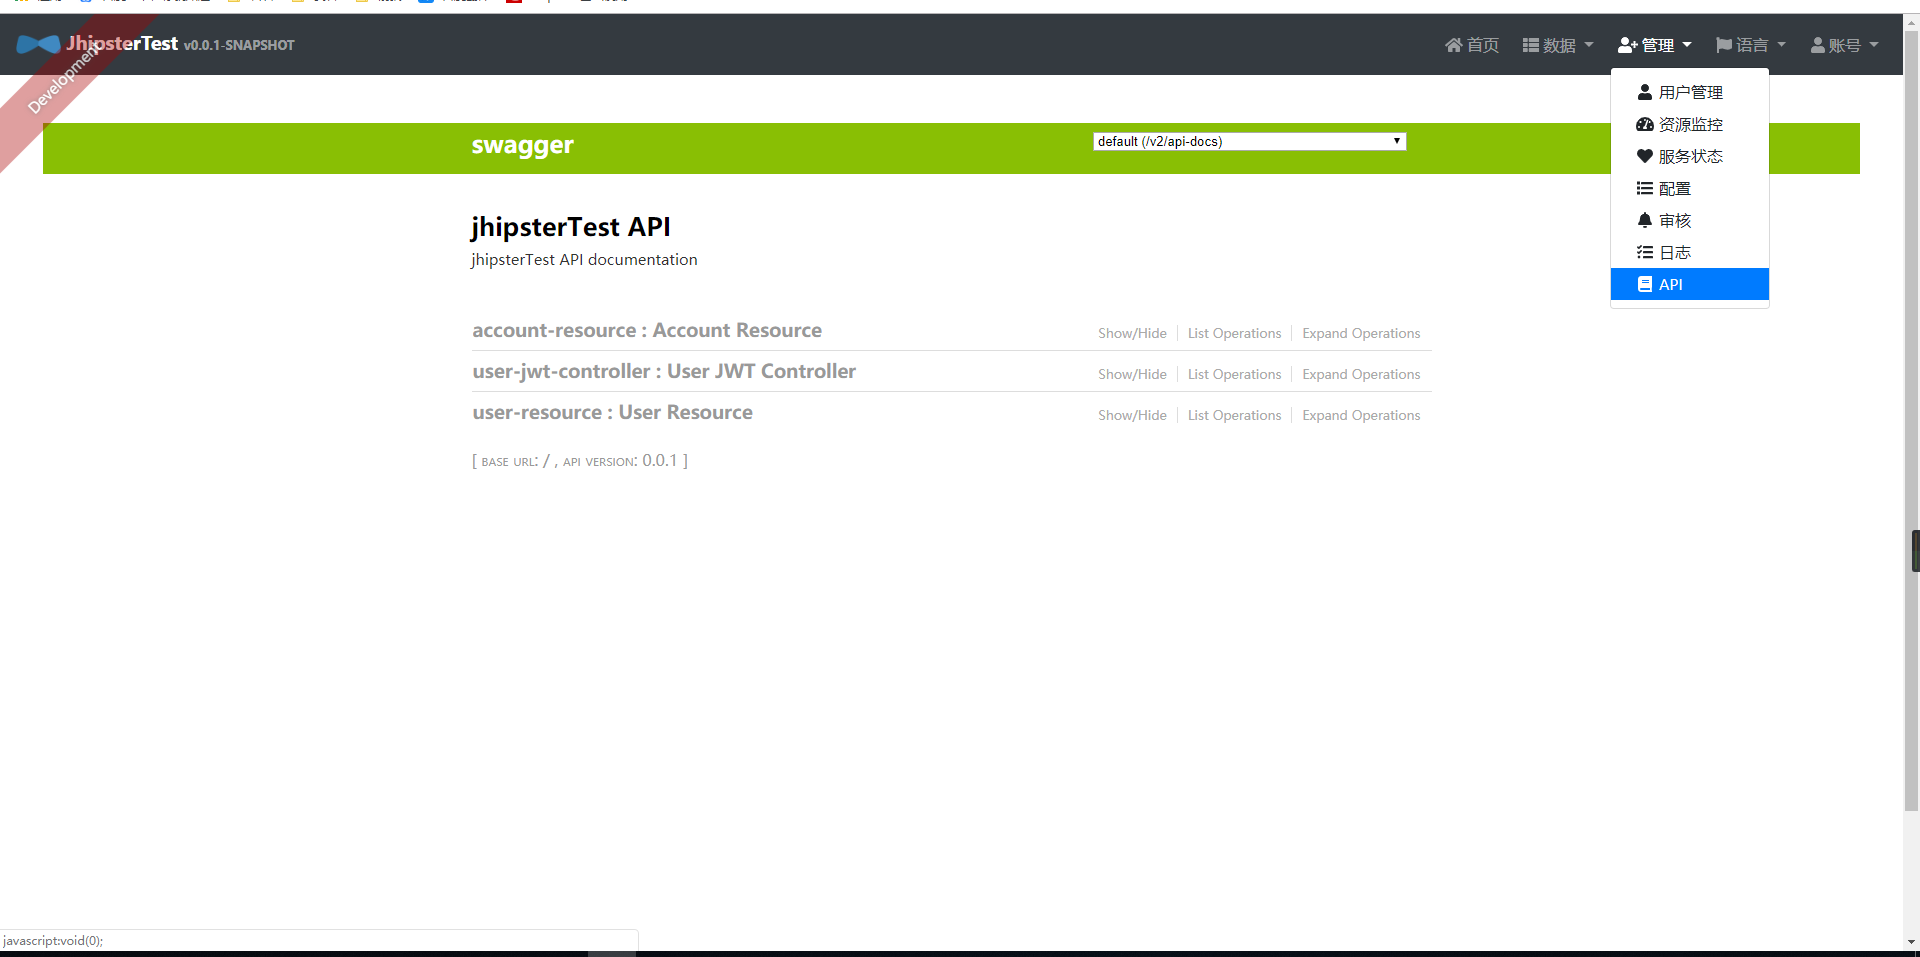1920x957 pixels.
Task: Select 审核 from the 管理 menu
Action: pos(1690,220)
